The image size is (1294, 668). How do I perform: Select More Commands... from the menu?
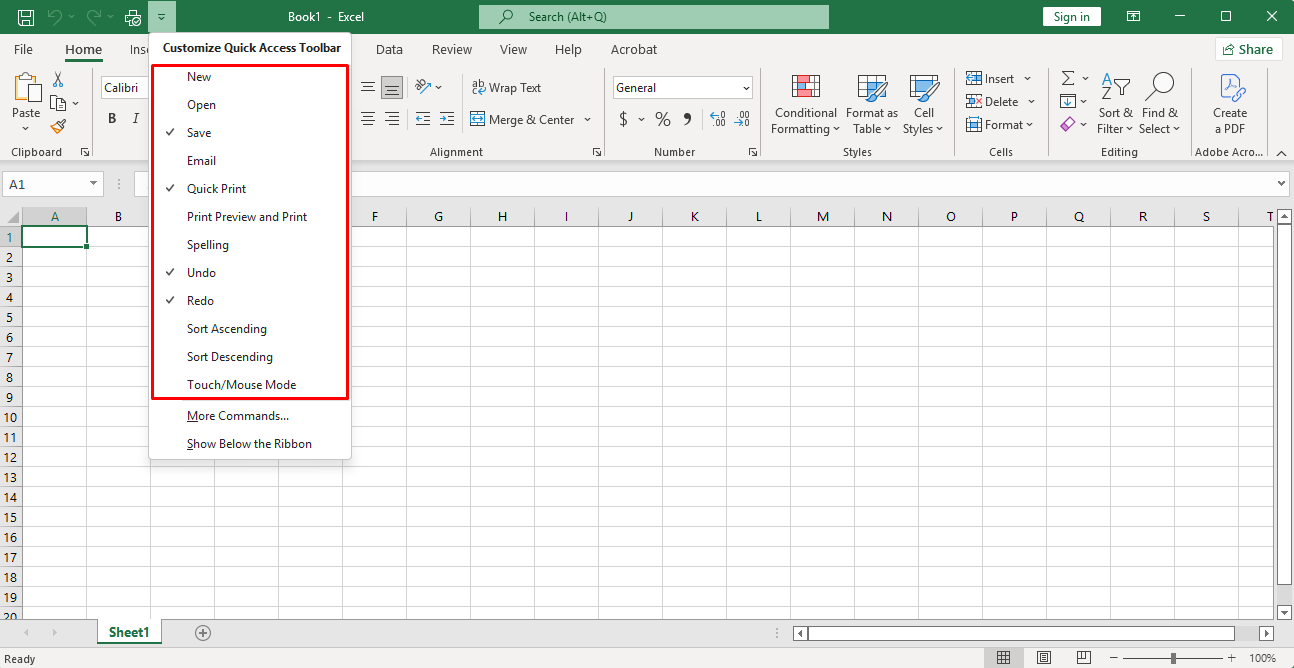point(238,416)
